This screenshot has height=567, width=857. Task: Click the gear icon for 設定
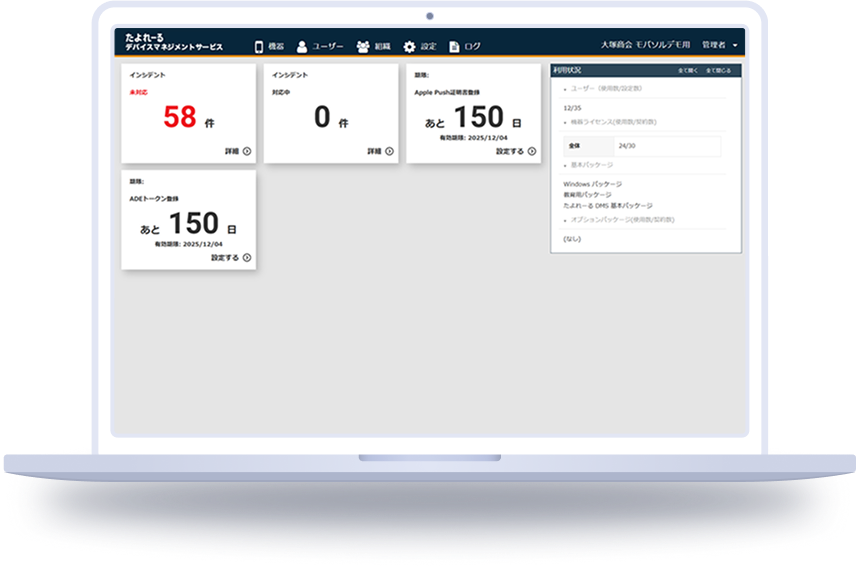(x=409, y=46)
